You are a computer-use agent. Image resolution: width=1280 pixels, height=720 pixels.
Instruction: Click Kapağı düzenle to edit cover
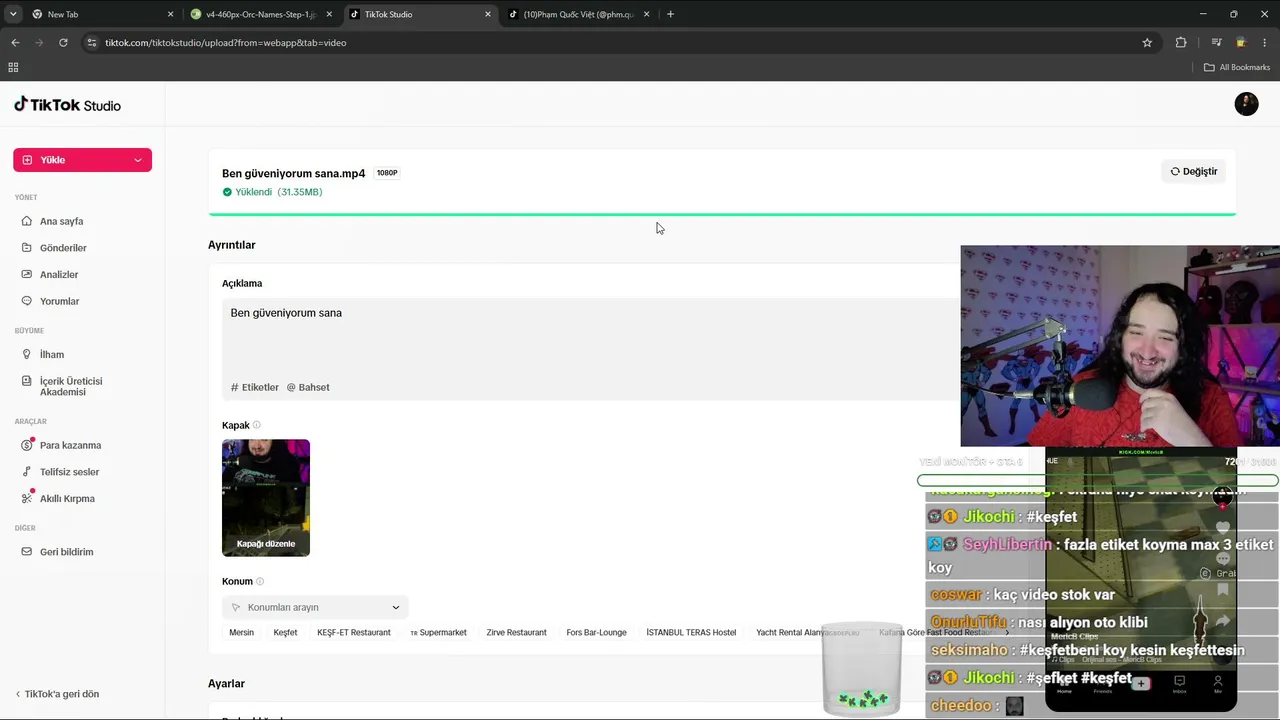pyautogui.click(x=266, y=544)
